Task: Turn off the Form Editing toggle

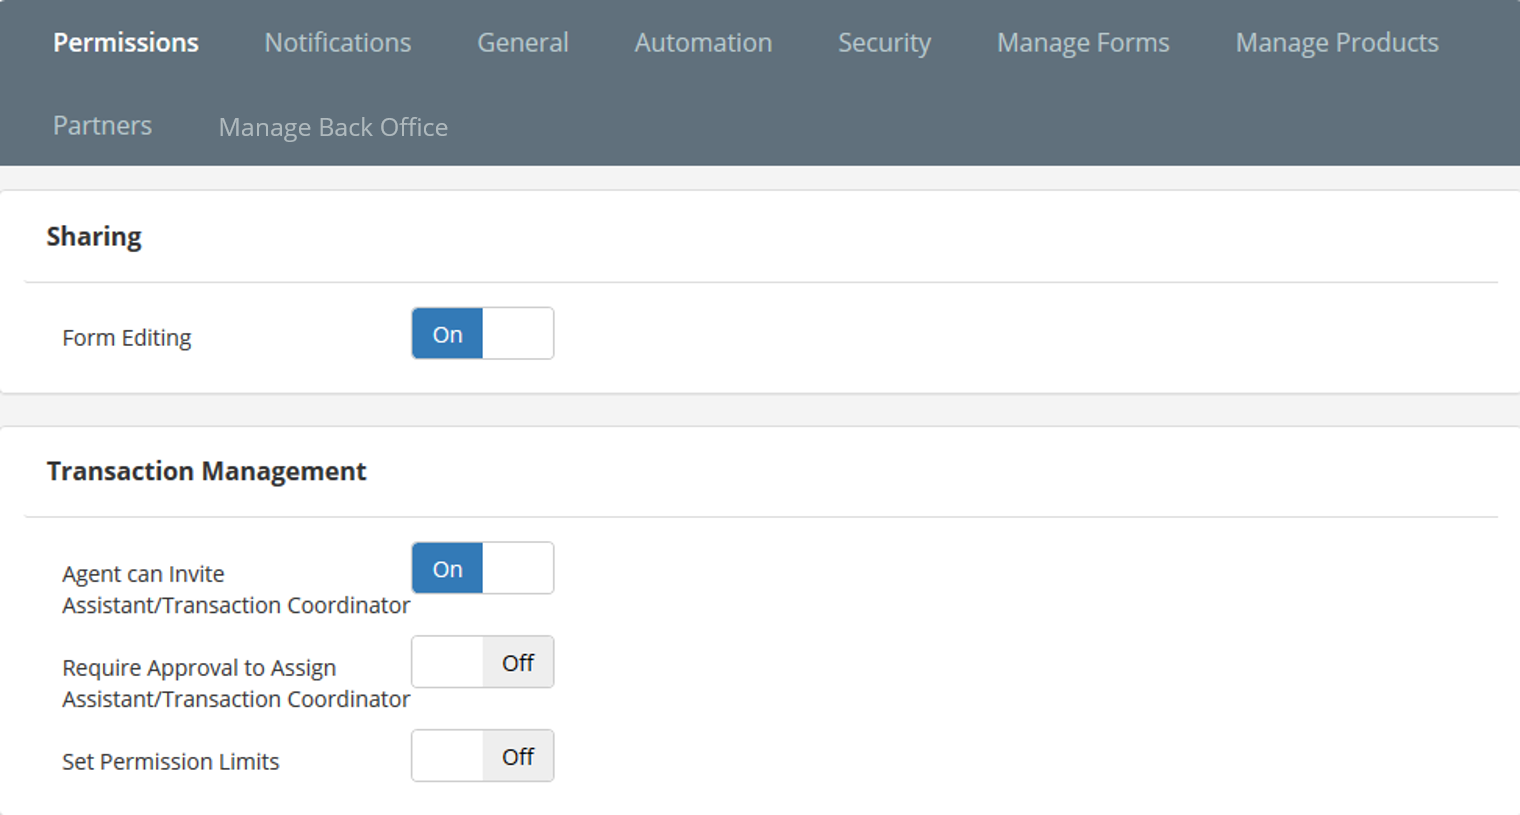Action: pos(482,333)
